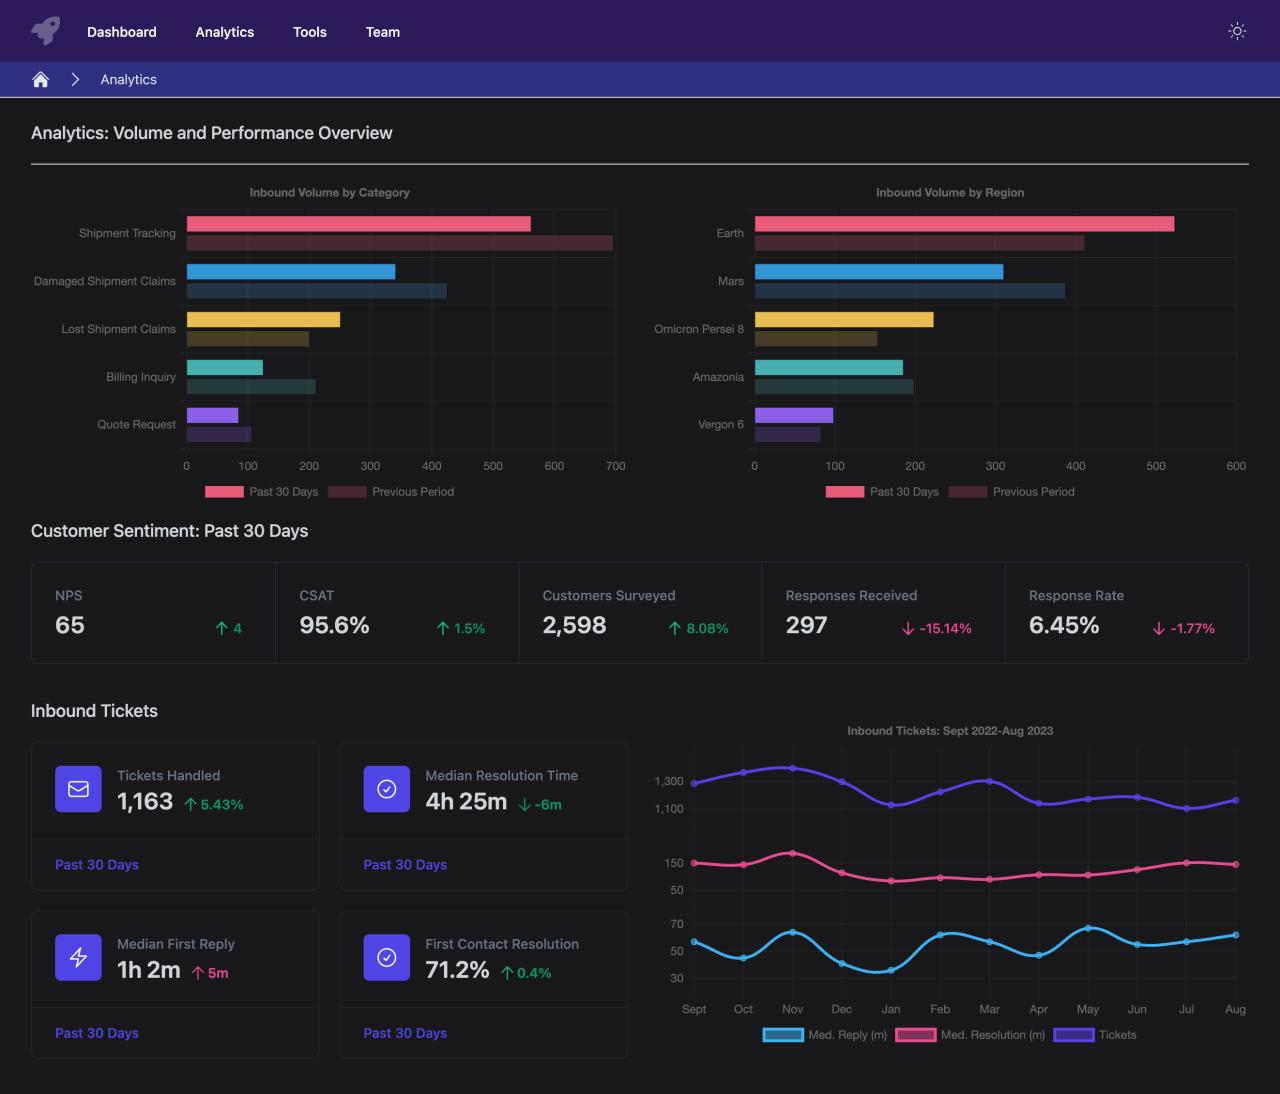This screenshot has height=1094, width=1280.
Task: Click the Quote Request purple bar
Action: pyautogui.click(x=213, y=415)
